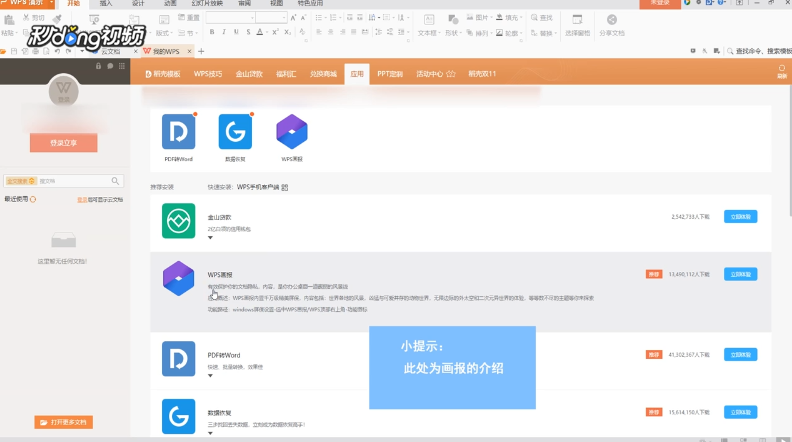Open the font size dropdown

284,18
